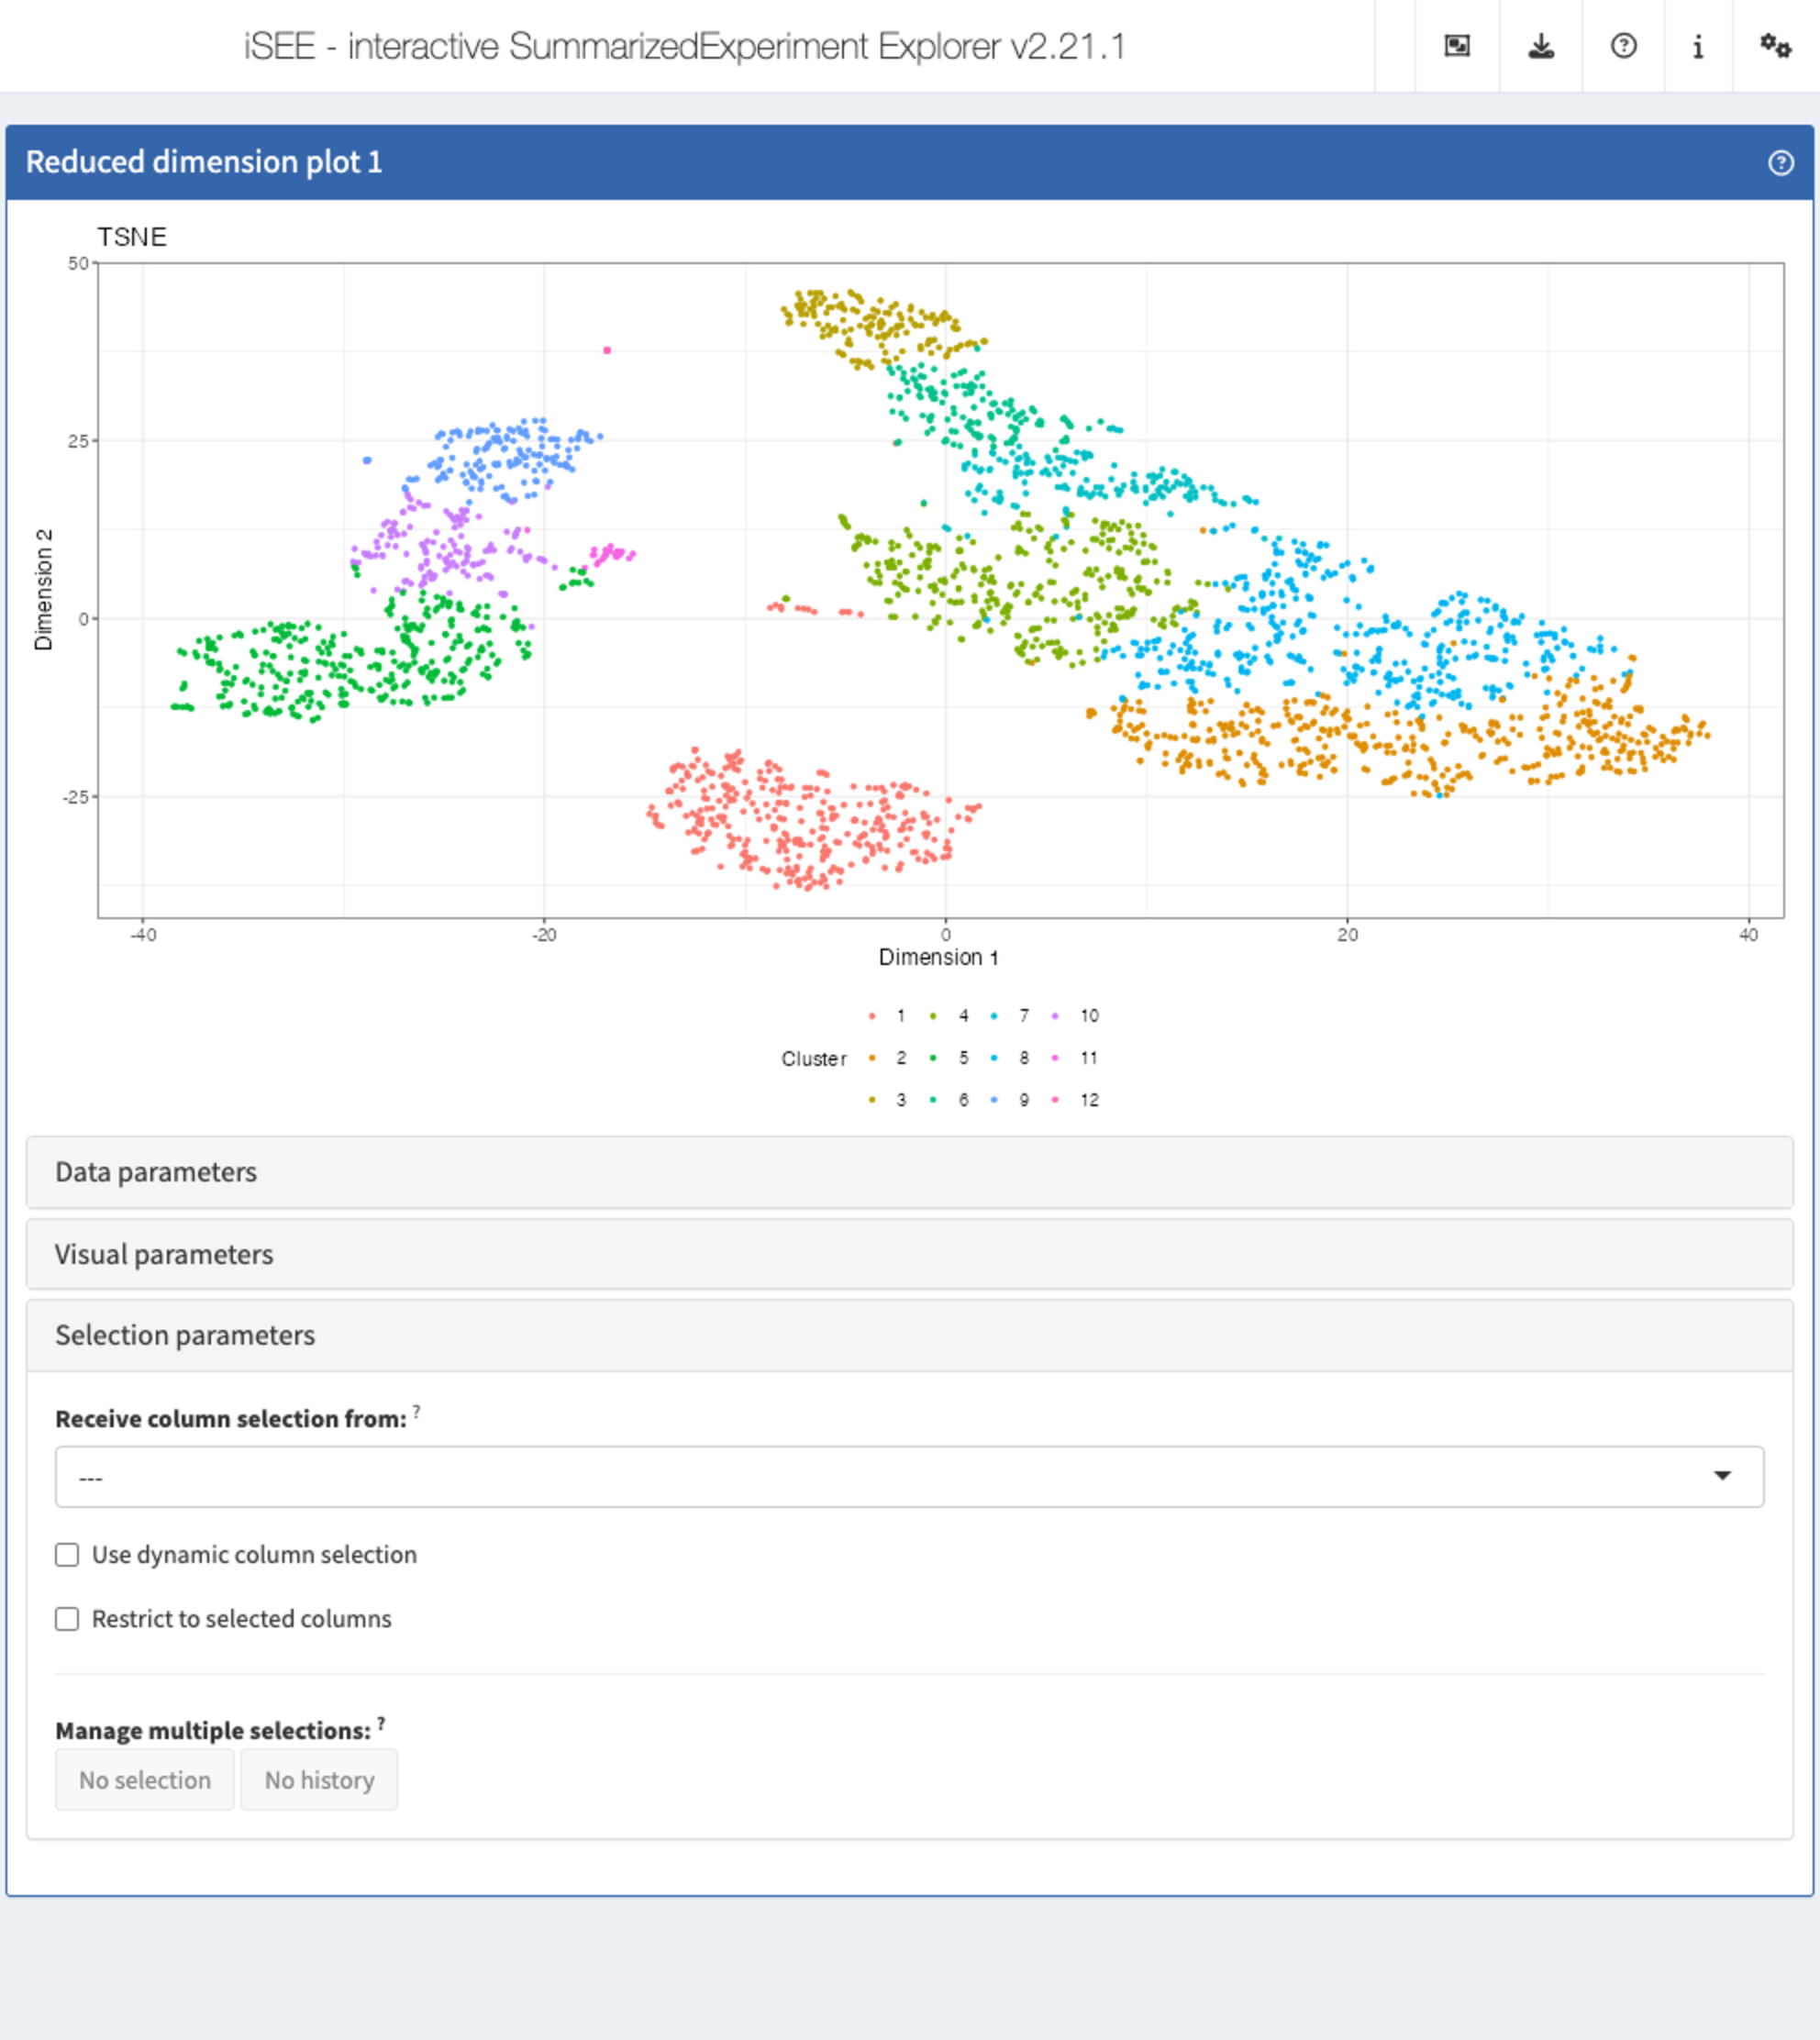1820x2040 pixels.
Task: Open the panel organization icon in header
Action: (x=1457, y=46)
